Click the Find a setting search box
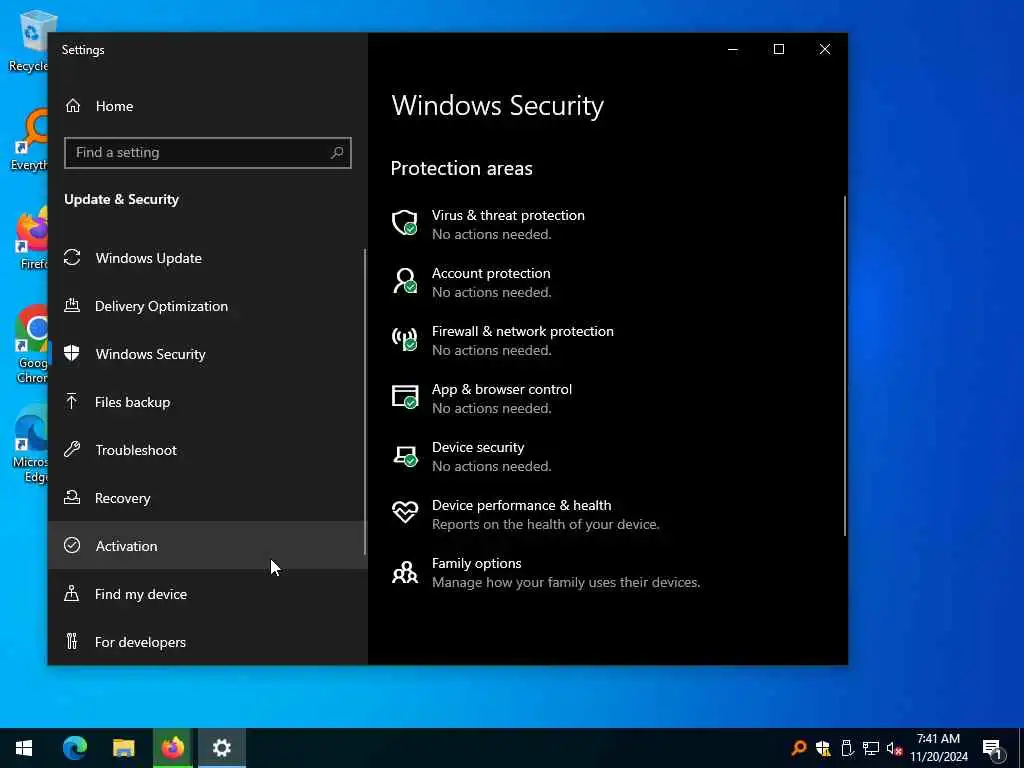The height and width of the screenshot is (768, 1024). [x=208, y=152]
